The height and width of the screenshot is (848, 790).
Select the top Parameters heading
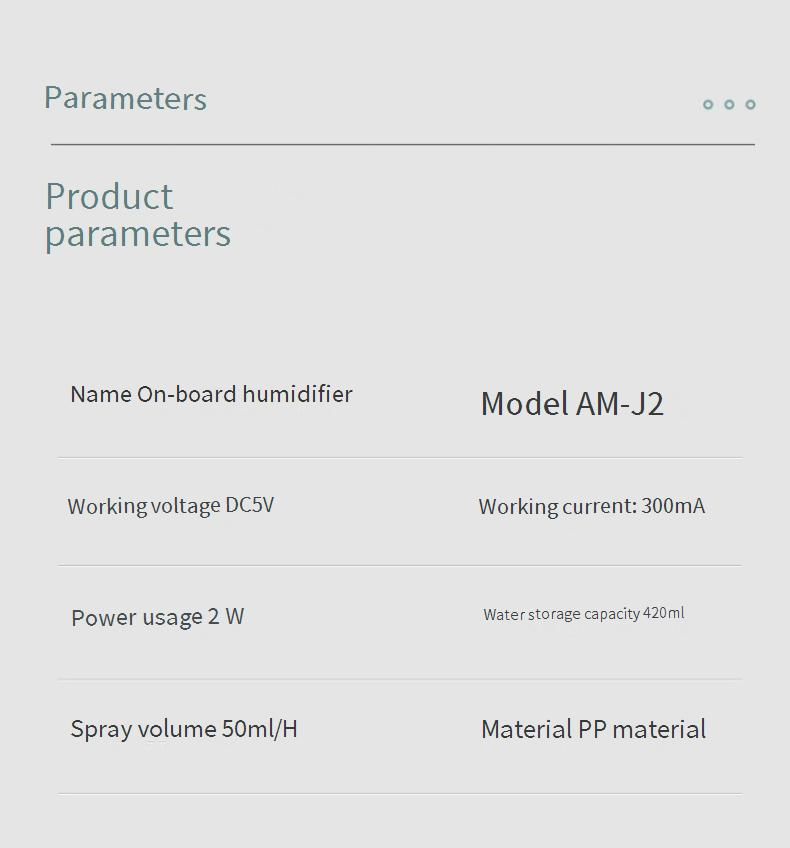pyautogui.click(x=125, y=98)
